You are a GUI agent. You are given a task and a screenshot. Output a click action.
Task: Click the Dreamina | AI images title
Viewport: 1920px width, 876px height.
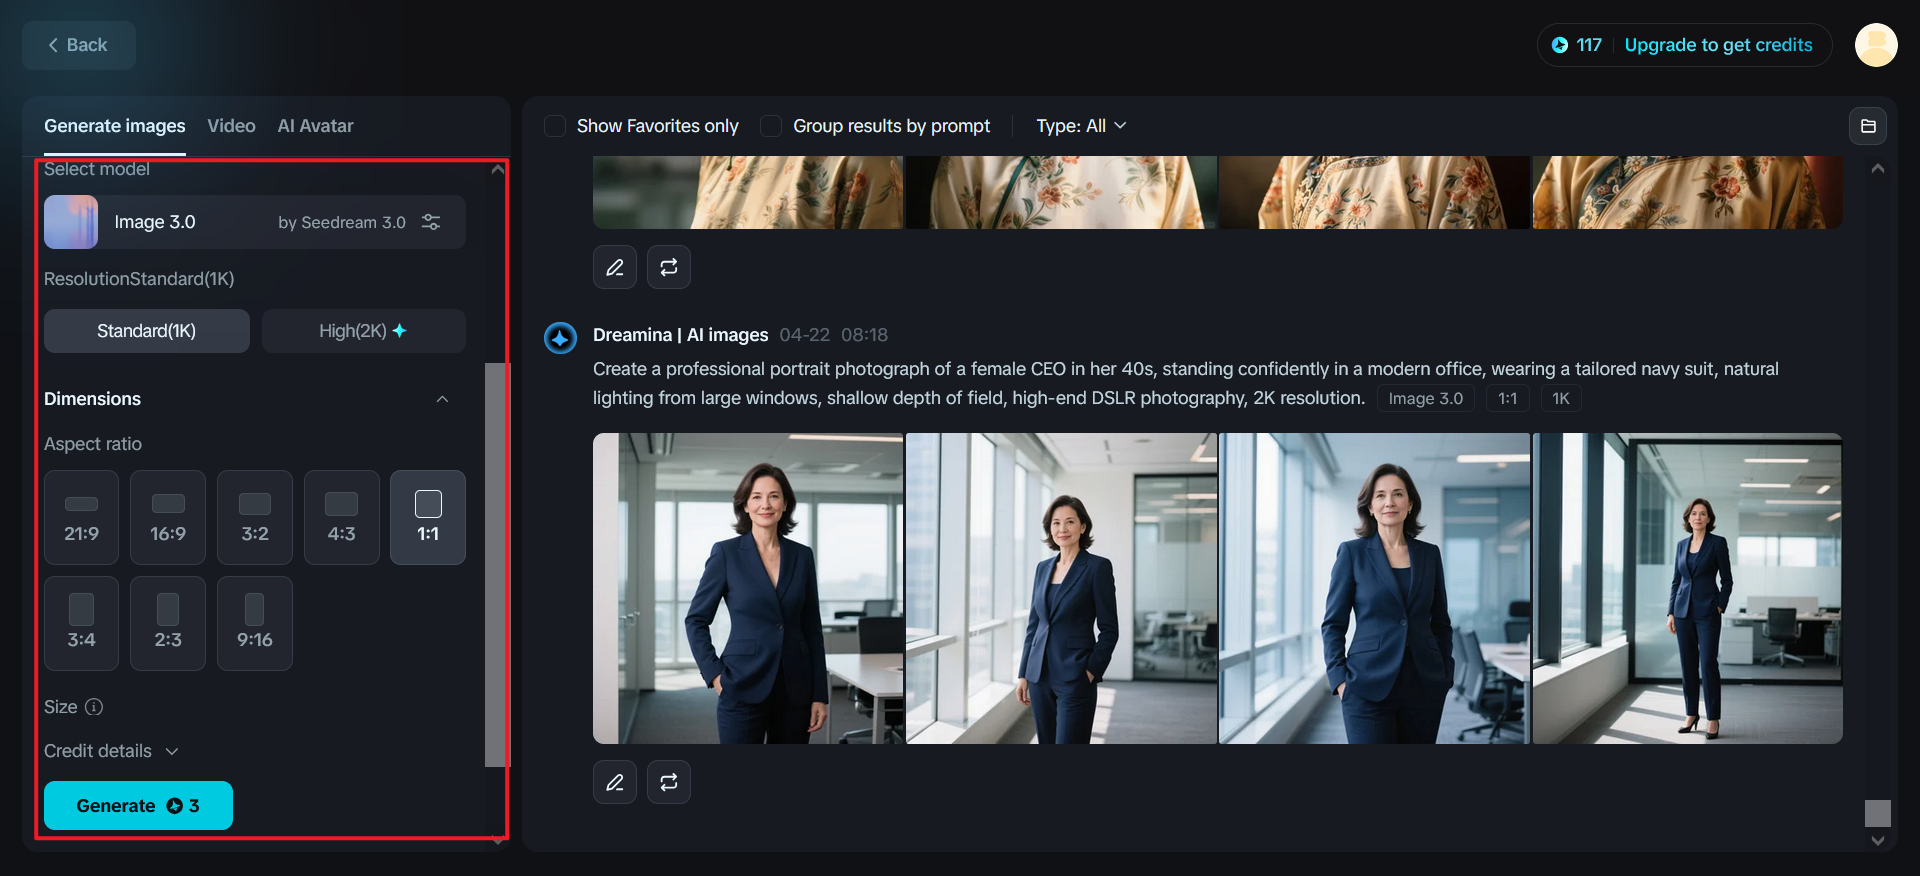tap(680, 335)
